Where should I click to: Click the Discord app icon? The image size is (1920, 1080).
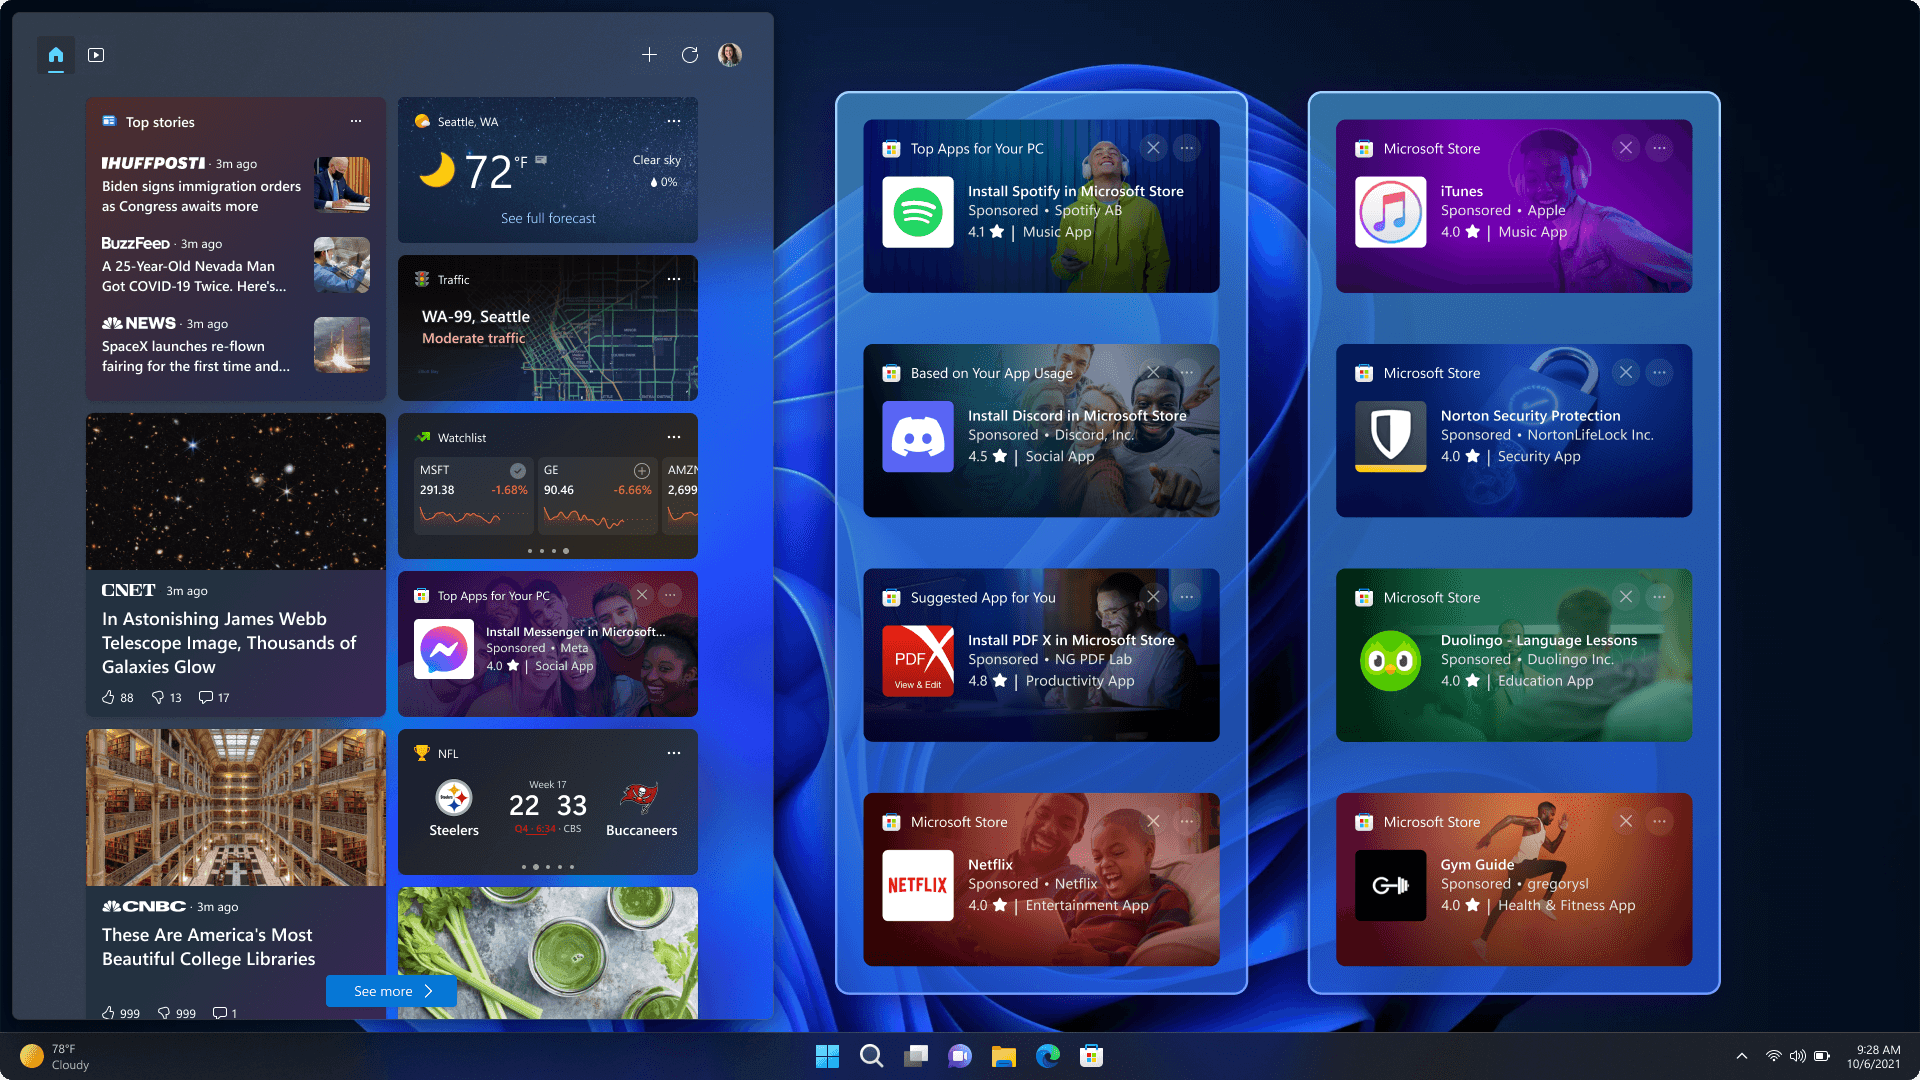tap(918, 437)
